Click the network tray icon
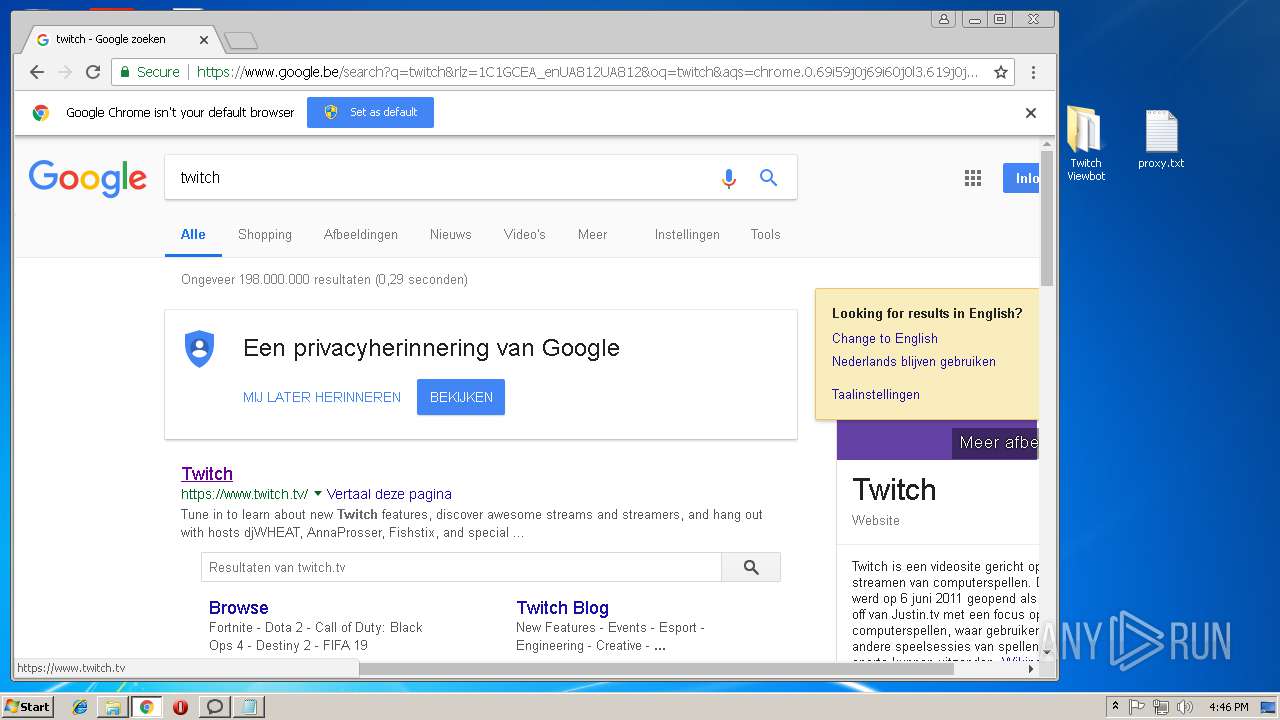This screenshot has width=1280, height=720. pos(1161,707)
